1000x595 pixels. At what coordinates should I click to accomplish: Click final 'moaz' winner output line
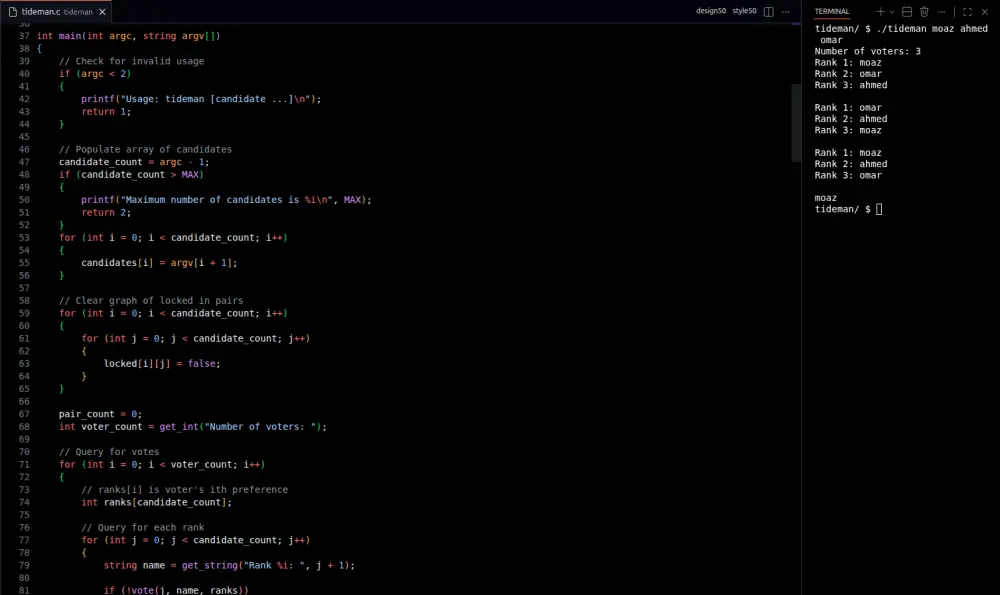pyautogui.click(x=825, y=198)
